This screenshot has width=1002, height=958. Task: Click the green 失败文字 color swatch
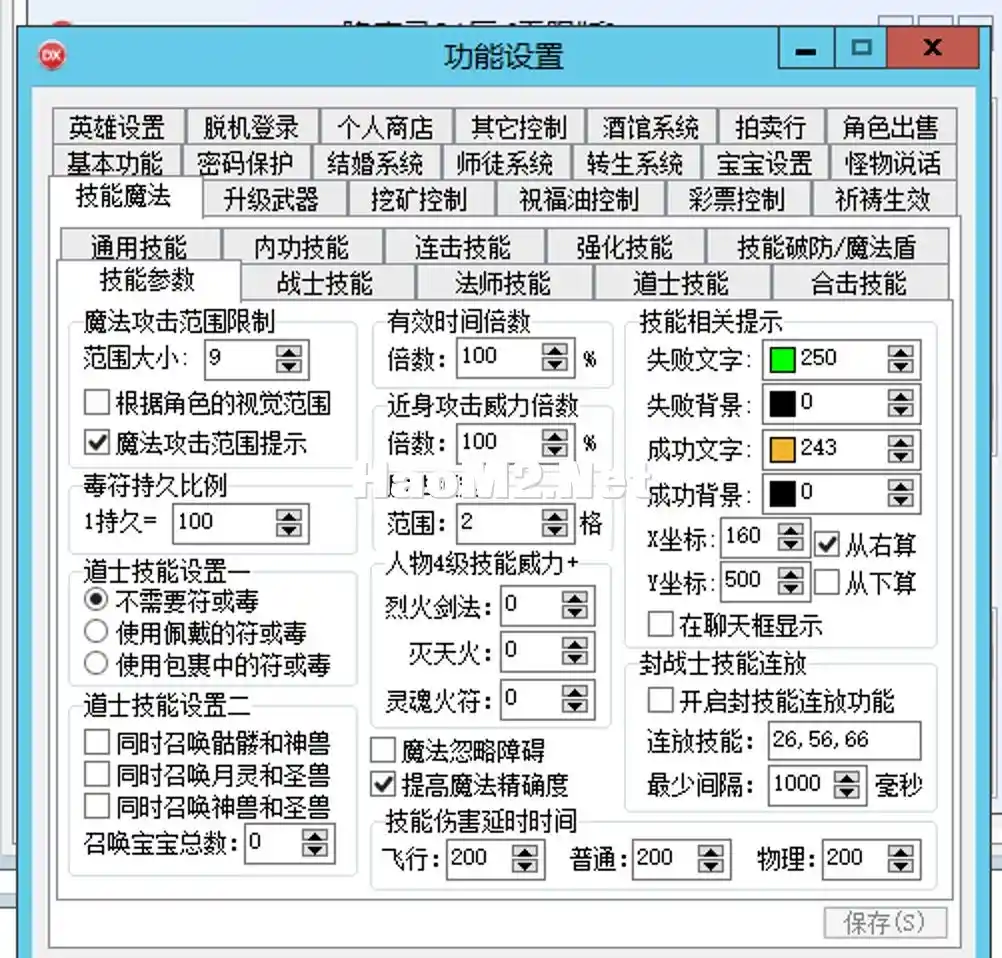click(782, 359)
